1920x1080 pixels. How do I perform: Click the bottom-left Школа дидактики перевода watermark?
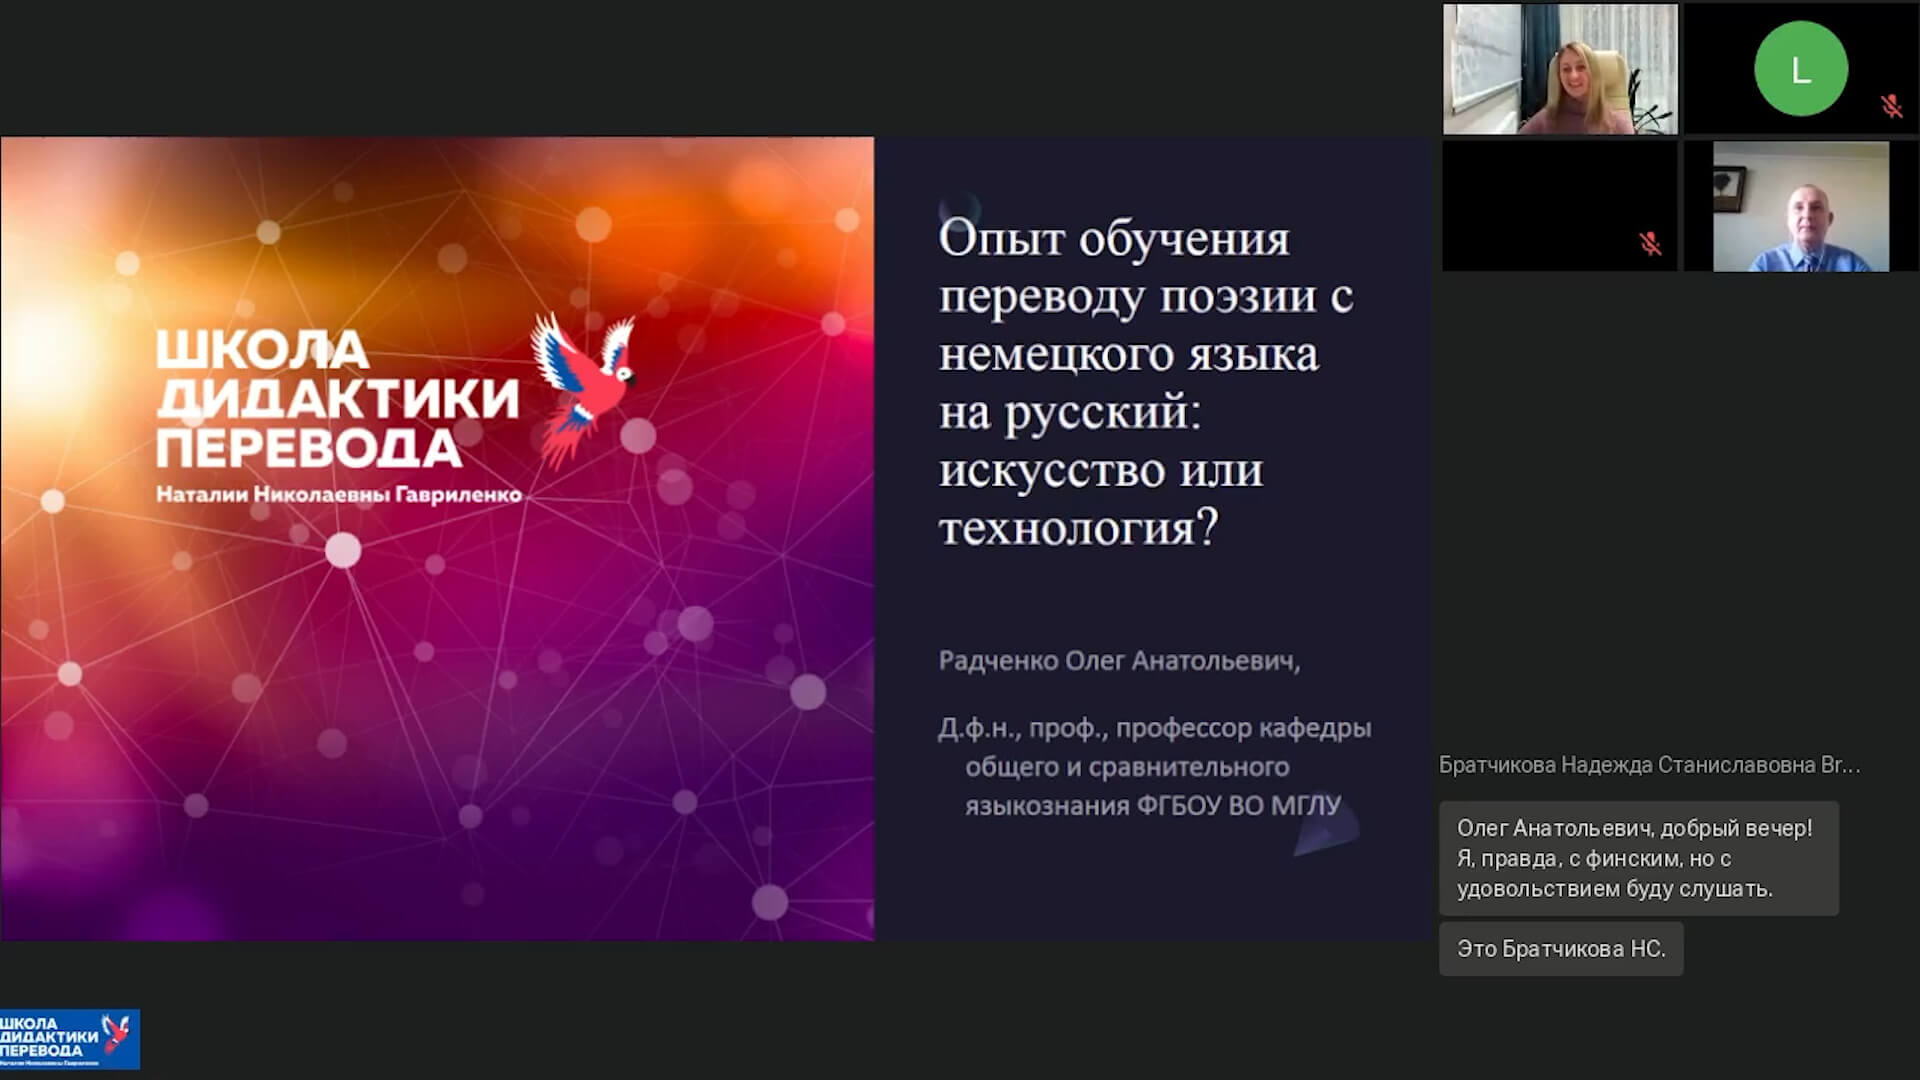[68, 1039]
